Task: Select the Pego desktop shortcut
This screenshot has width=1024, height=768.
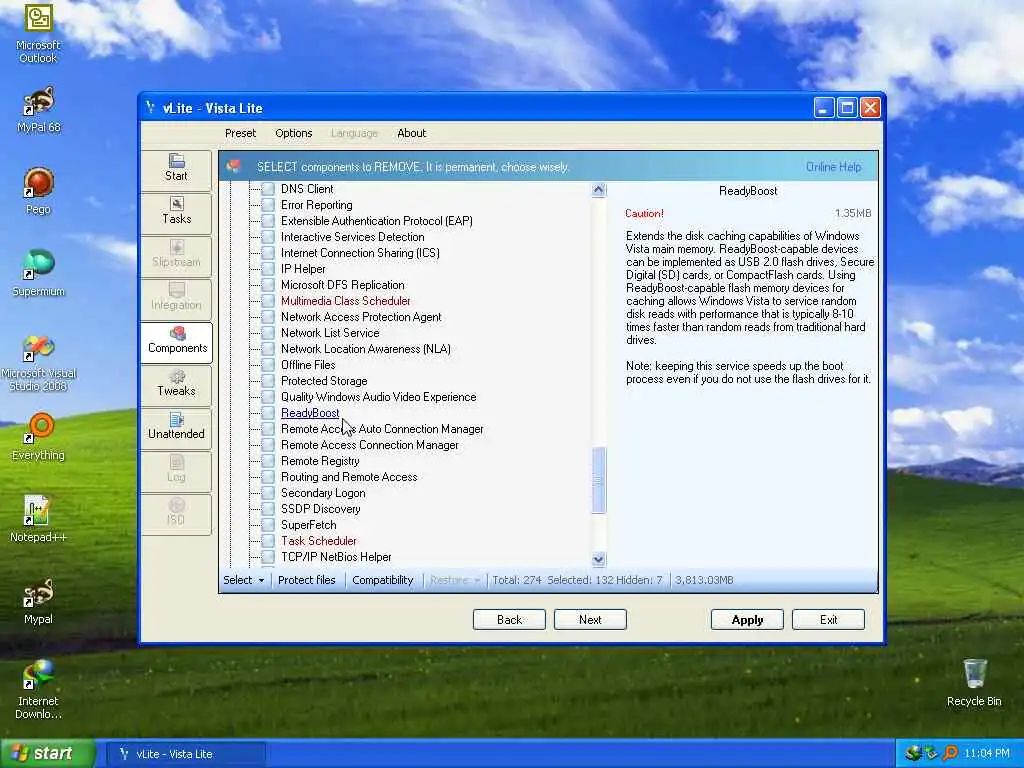Action: (x=38, y=191)
